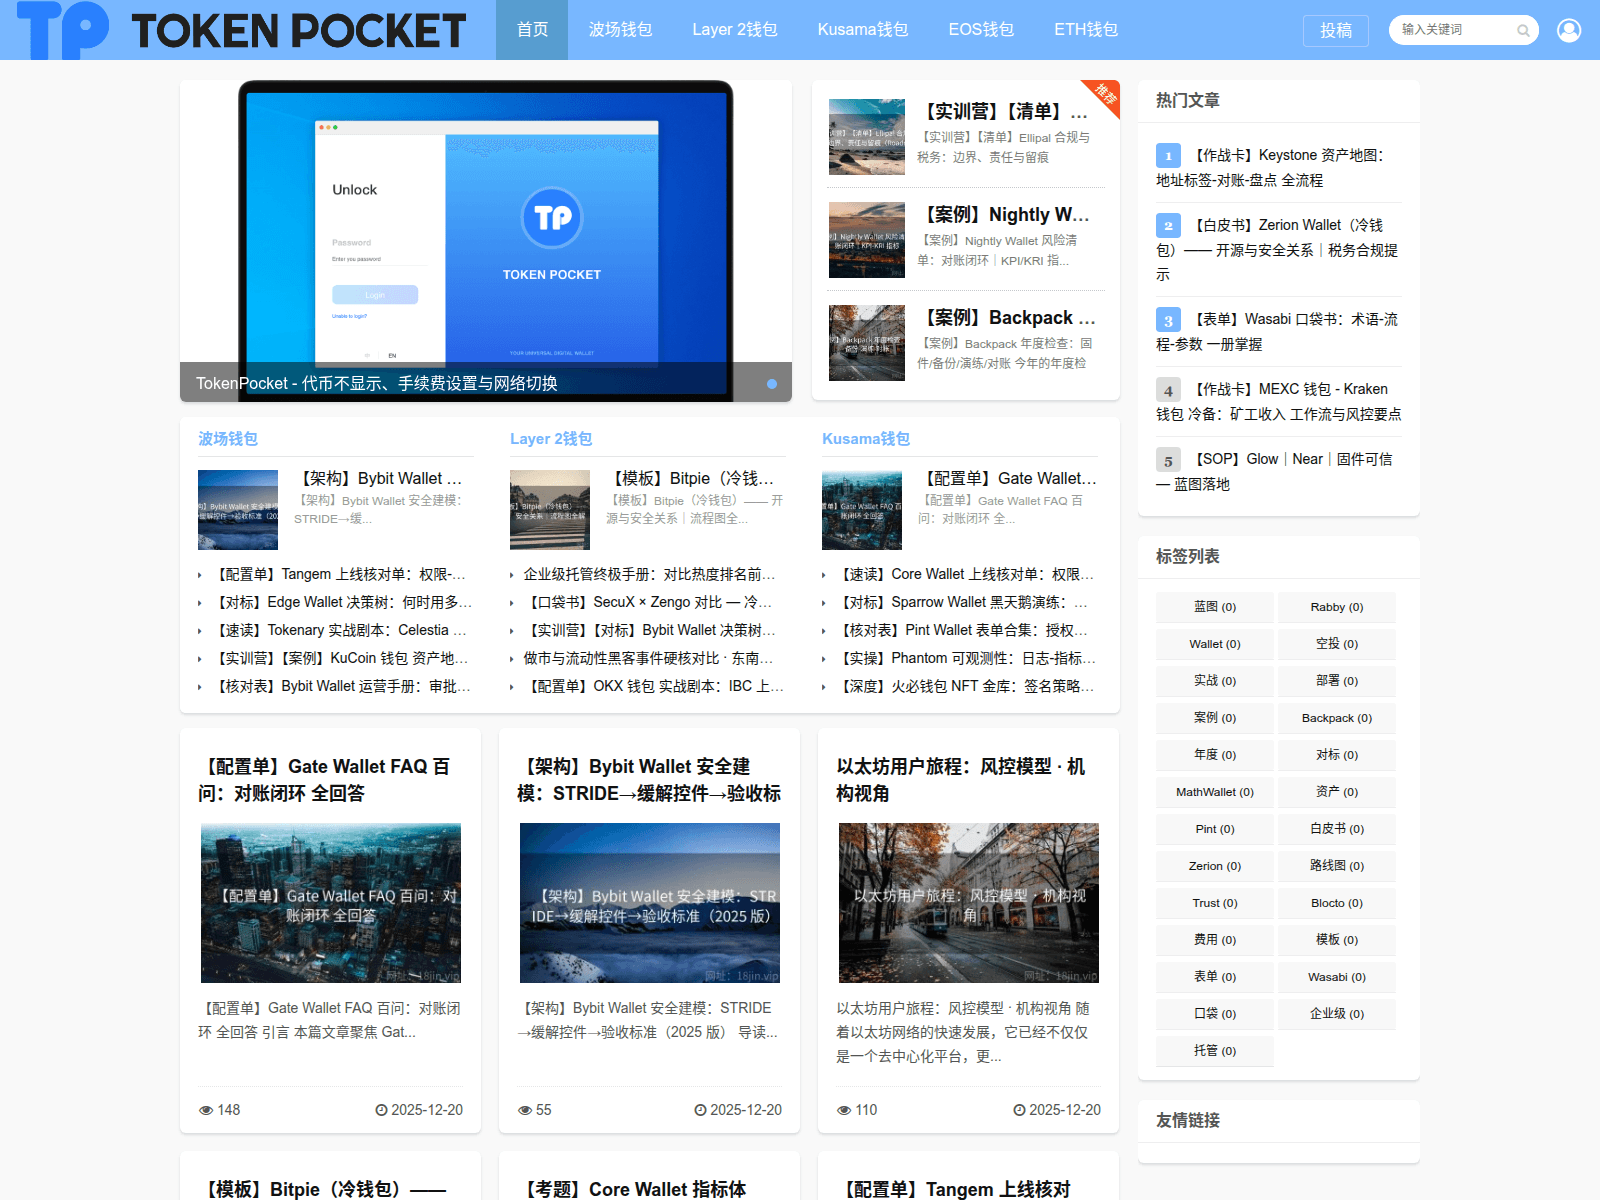
Task: Open the user account avatar icon
Action: pos(1569,30)
